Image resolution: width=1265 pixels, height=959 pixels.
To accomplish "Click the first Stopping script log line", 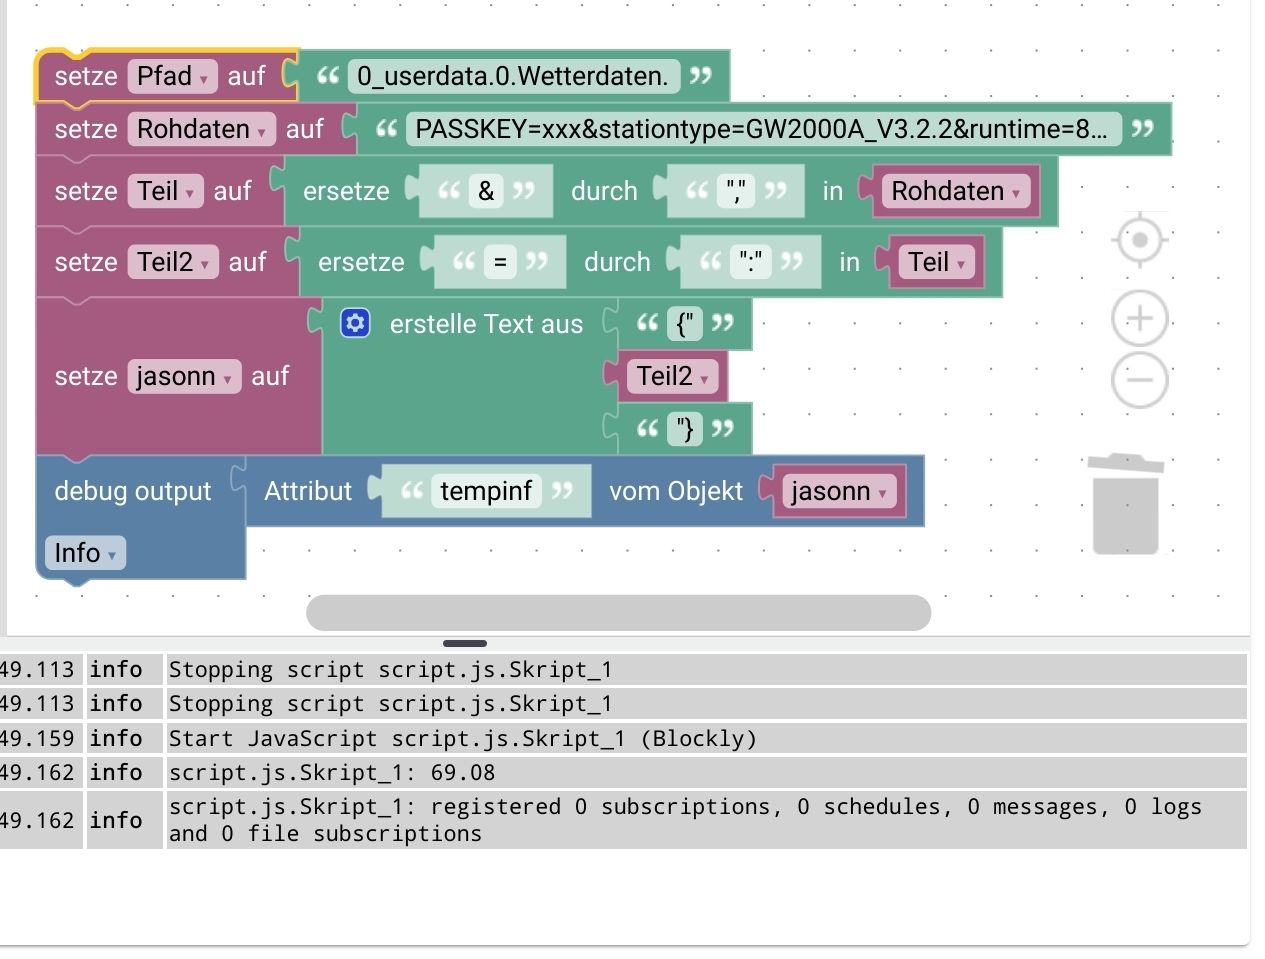I will [x=705, y=669].
